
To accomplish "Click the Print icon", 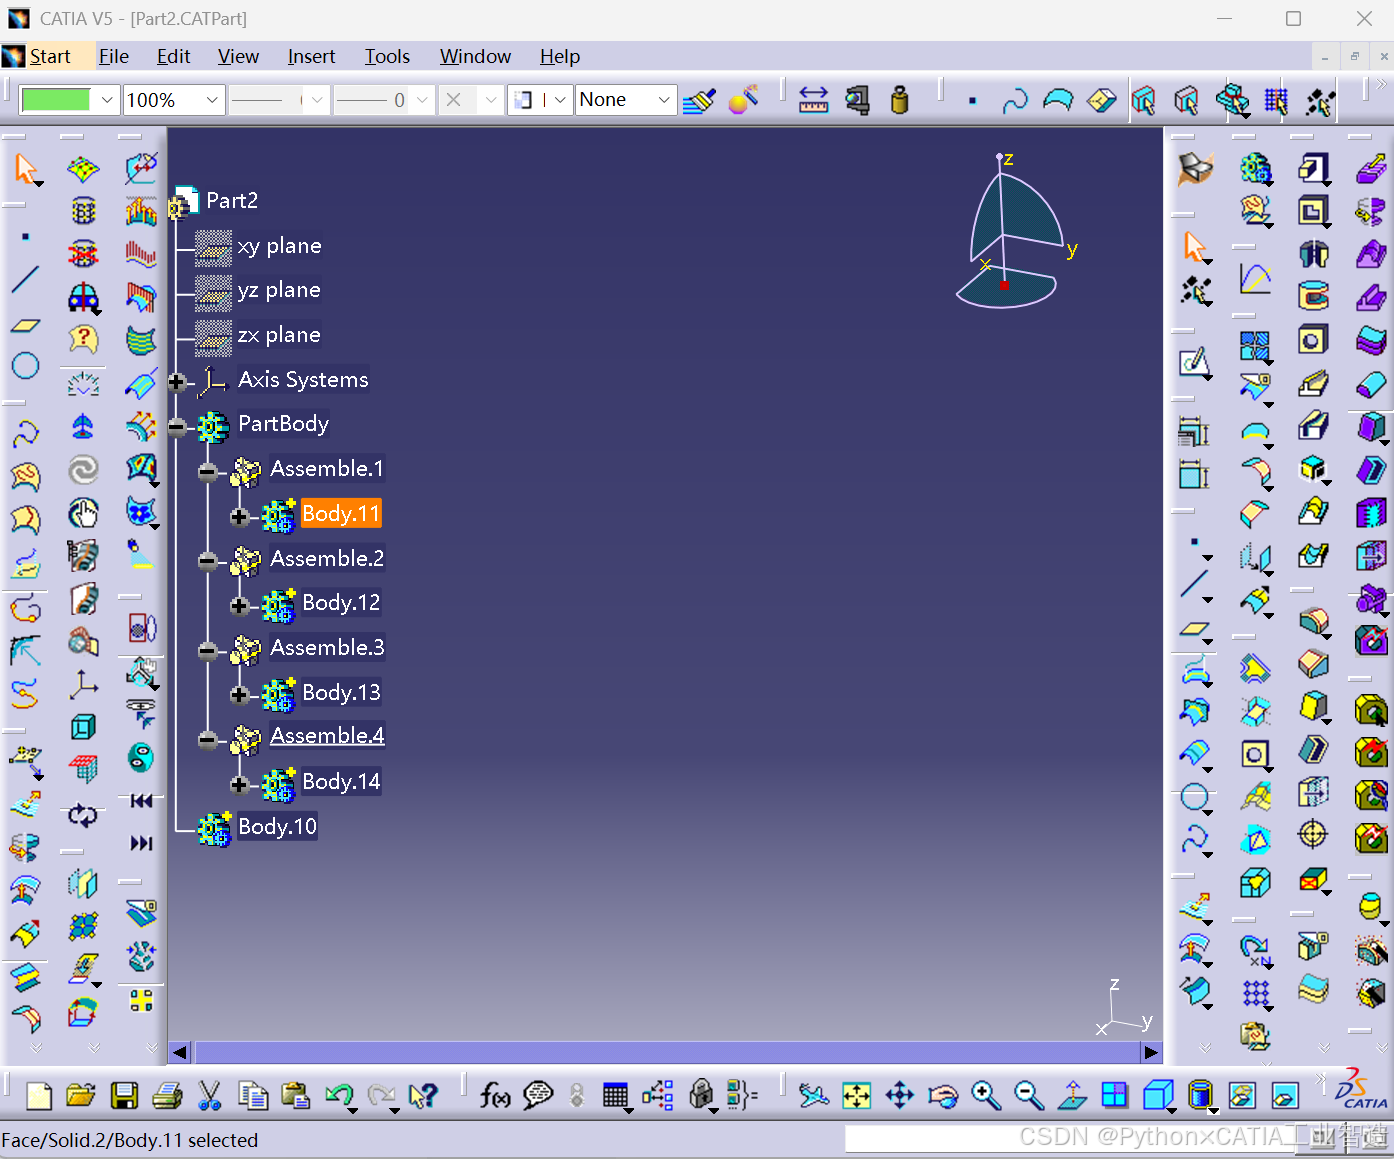I will 167,1096.
